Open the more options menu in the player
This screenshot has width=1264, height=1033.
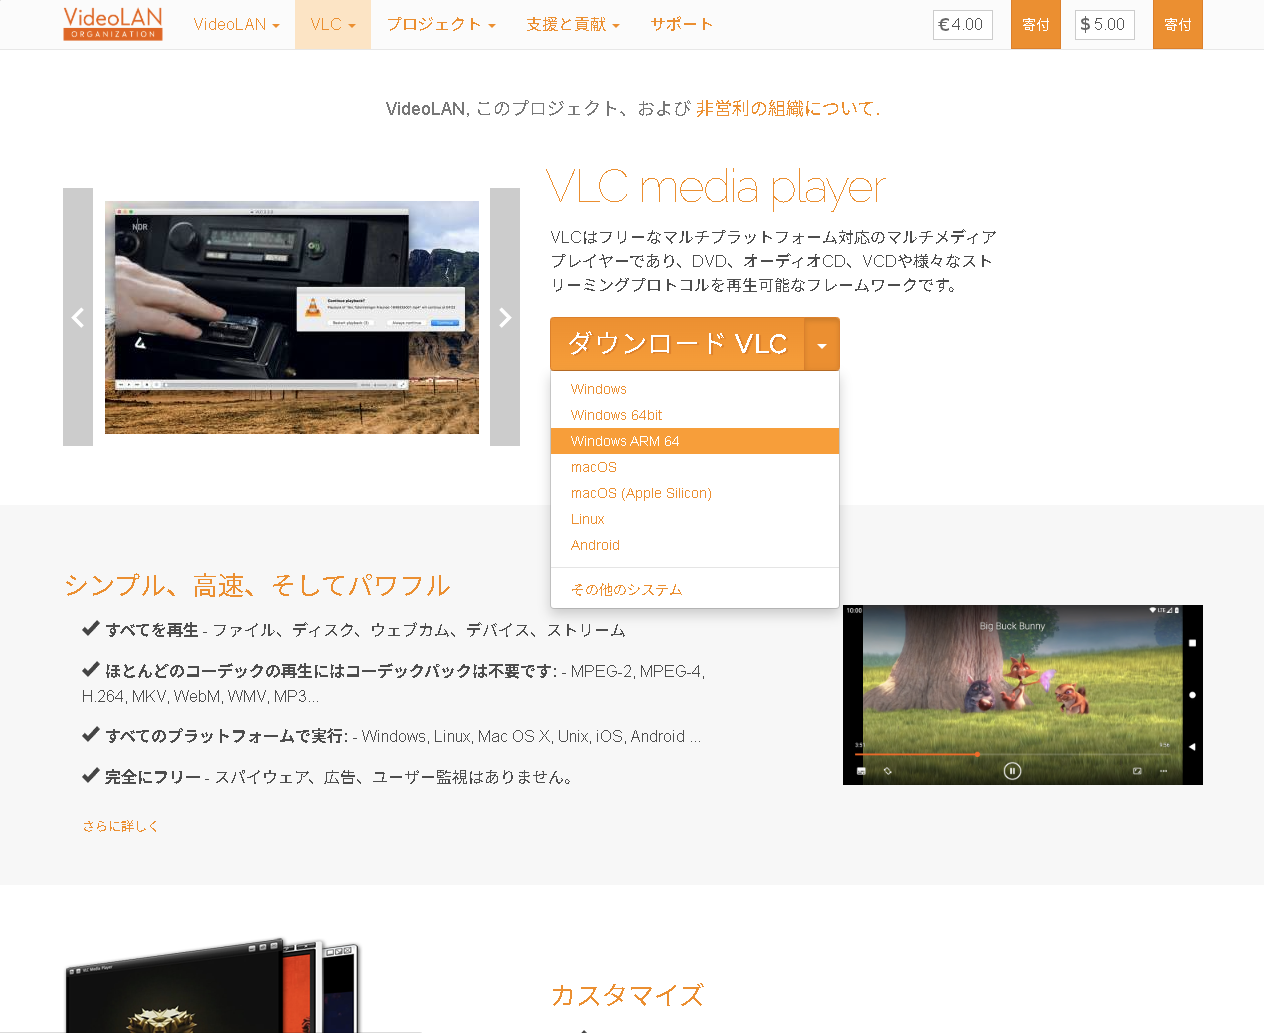(x=1162, y=770)
